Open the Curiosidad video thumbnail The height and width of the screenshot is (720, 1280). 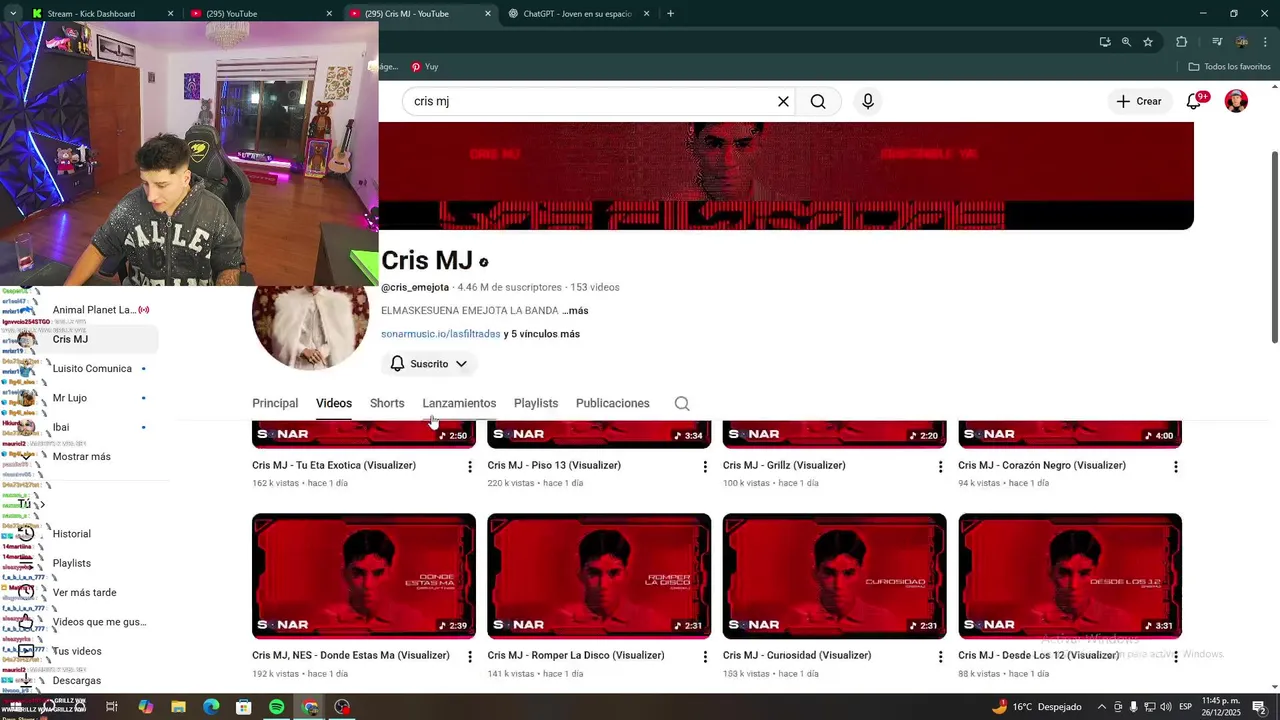(834, 576)
